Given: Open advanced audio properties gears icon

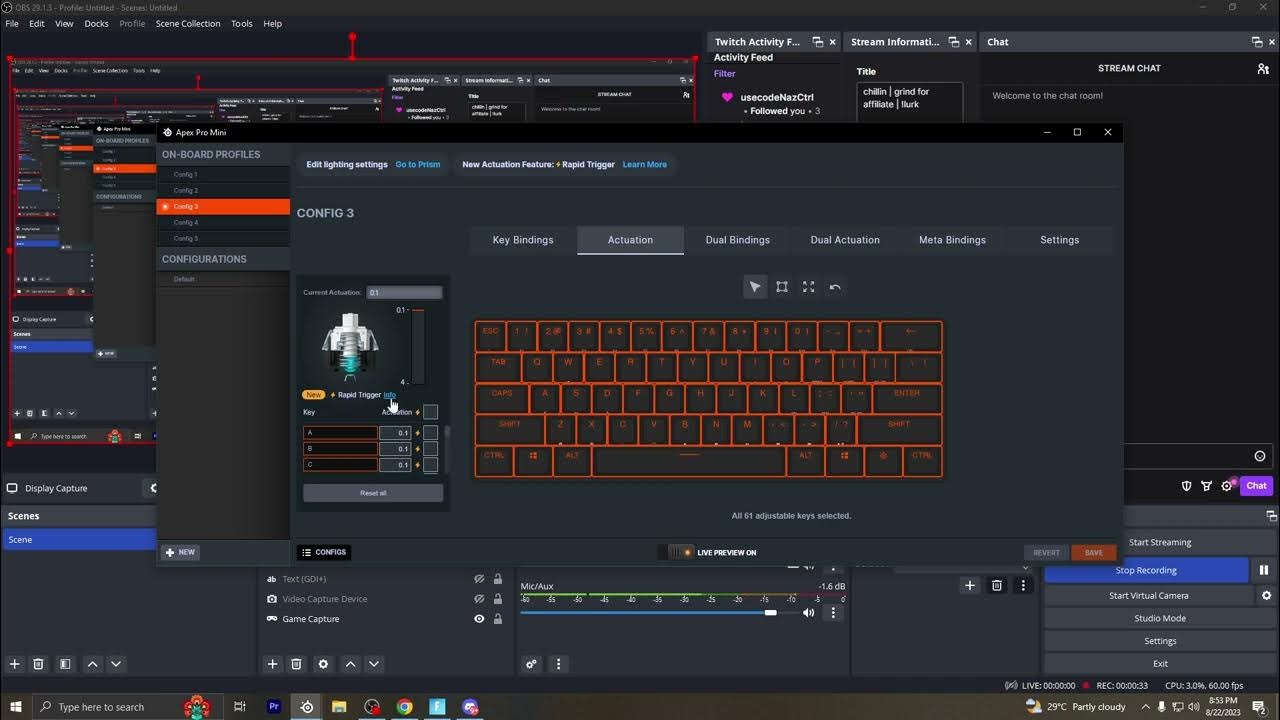Looking at the screenshot, I should tap(531, 664).
